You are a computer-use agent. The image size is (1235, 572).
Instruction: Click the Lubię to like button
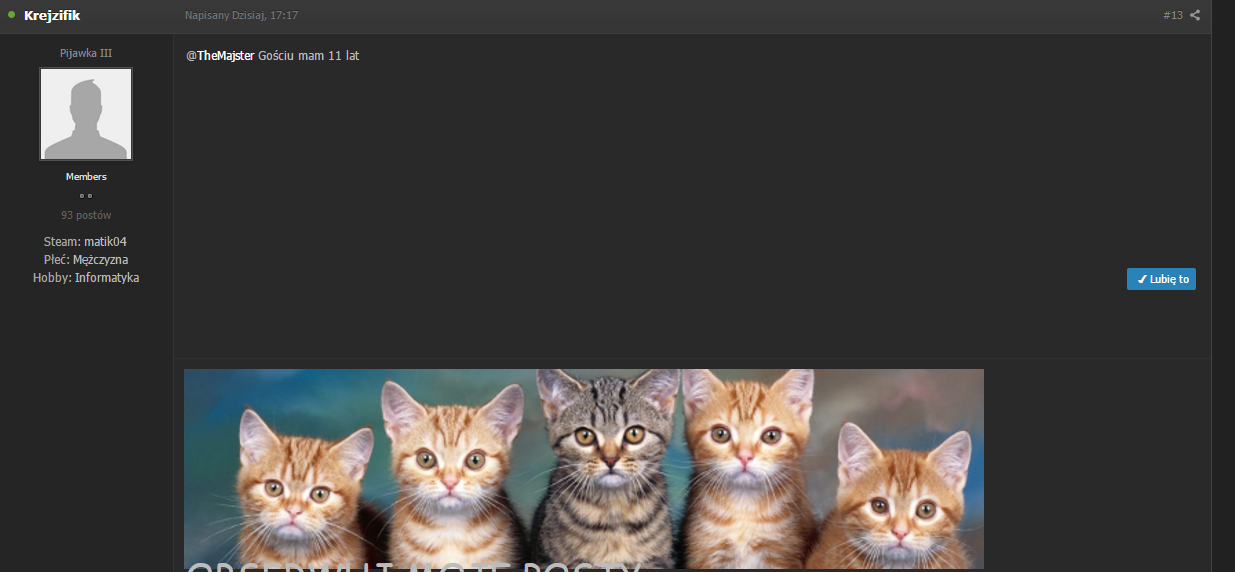click(x=1161, y=279)
